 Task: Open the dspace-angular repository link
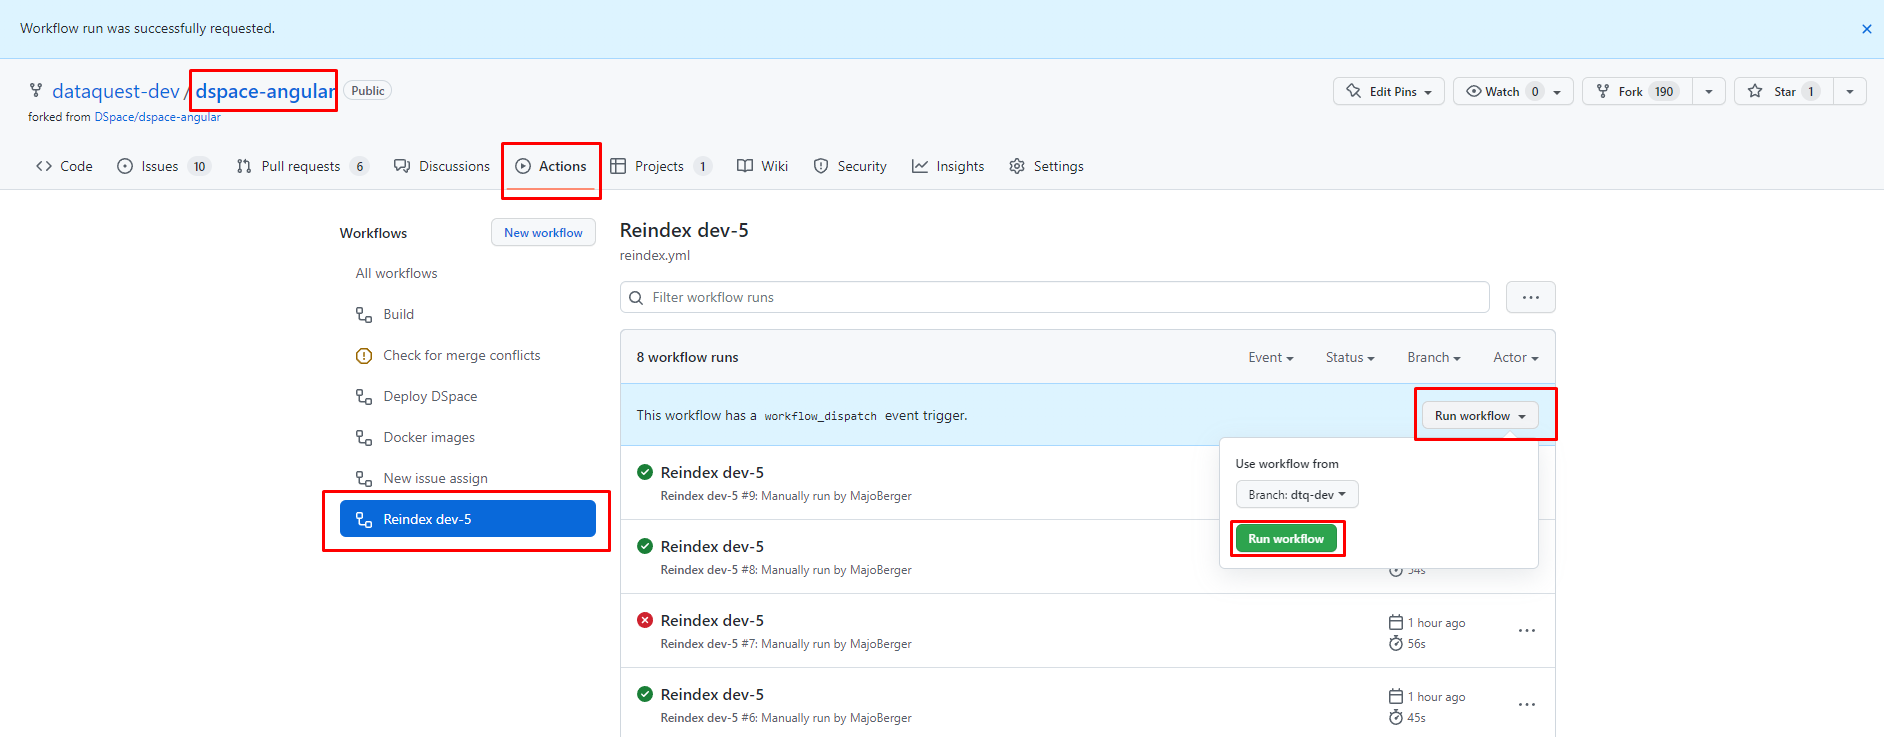click(265, 91)
